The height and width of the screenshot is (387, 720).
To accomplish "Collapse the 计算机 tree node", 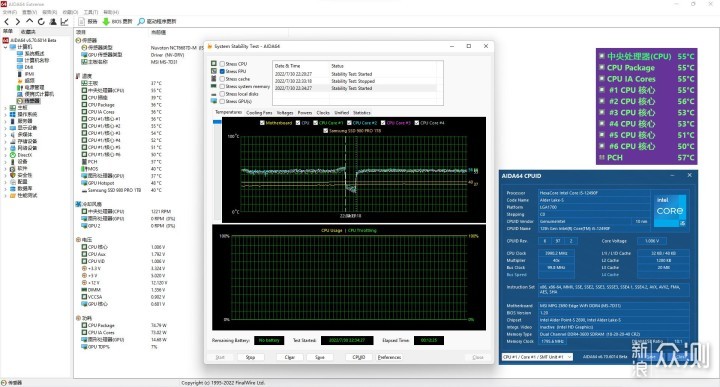I will click(6, 47).
